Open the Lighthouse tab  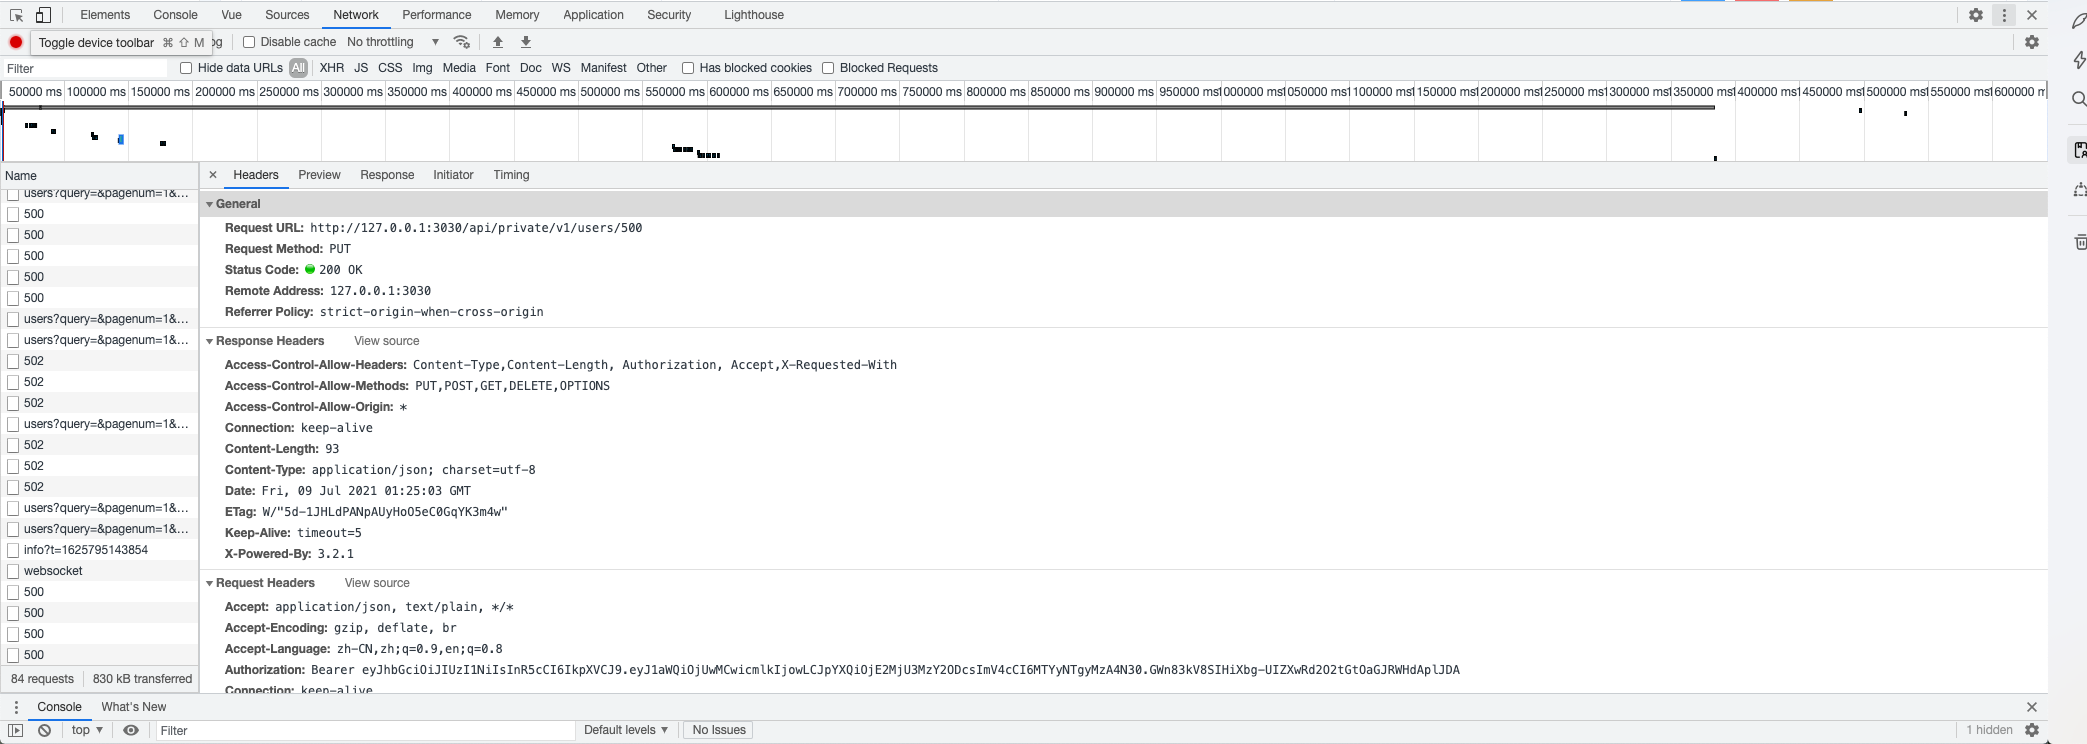coord(754,15)
